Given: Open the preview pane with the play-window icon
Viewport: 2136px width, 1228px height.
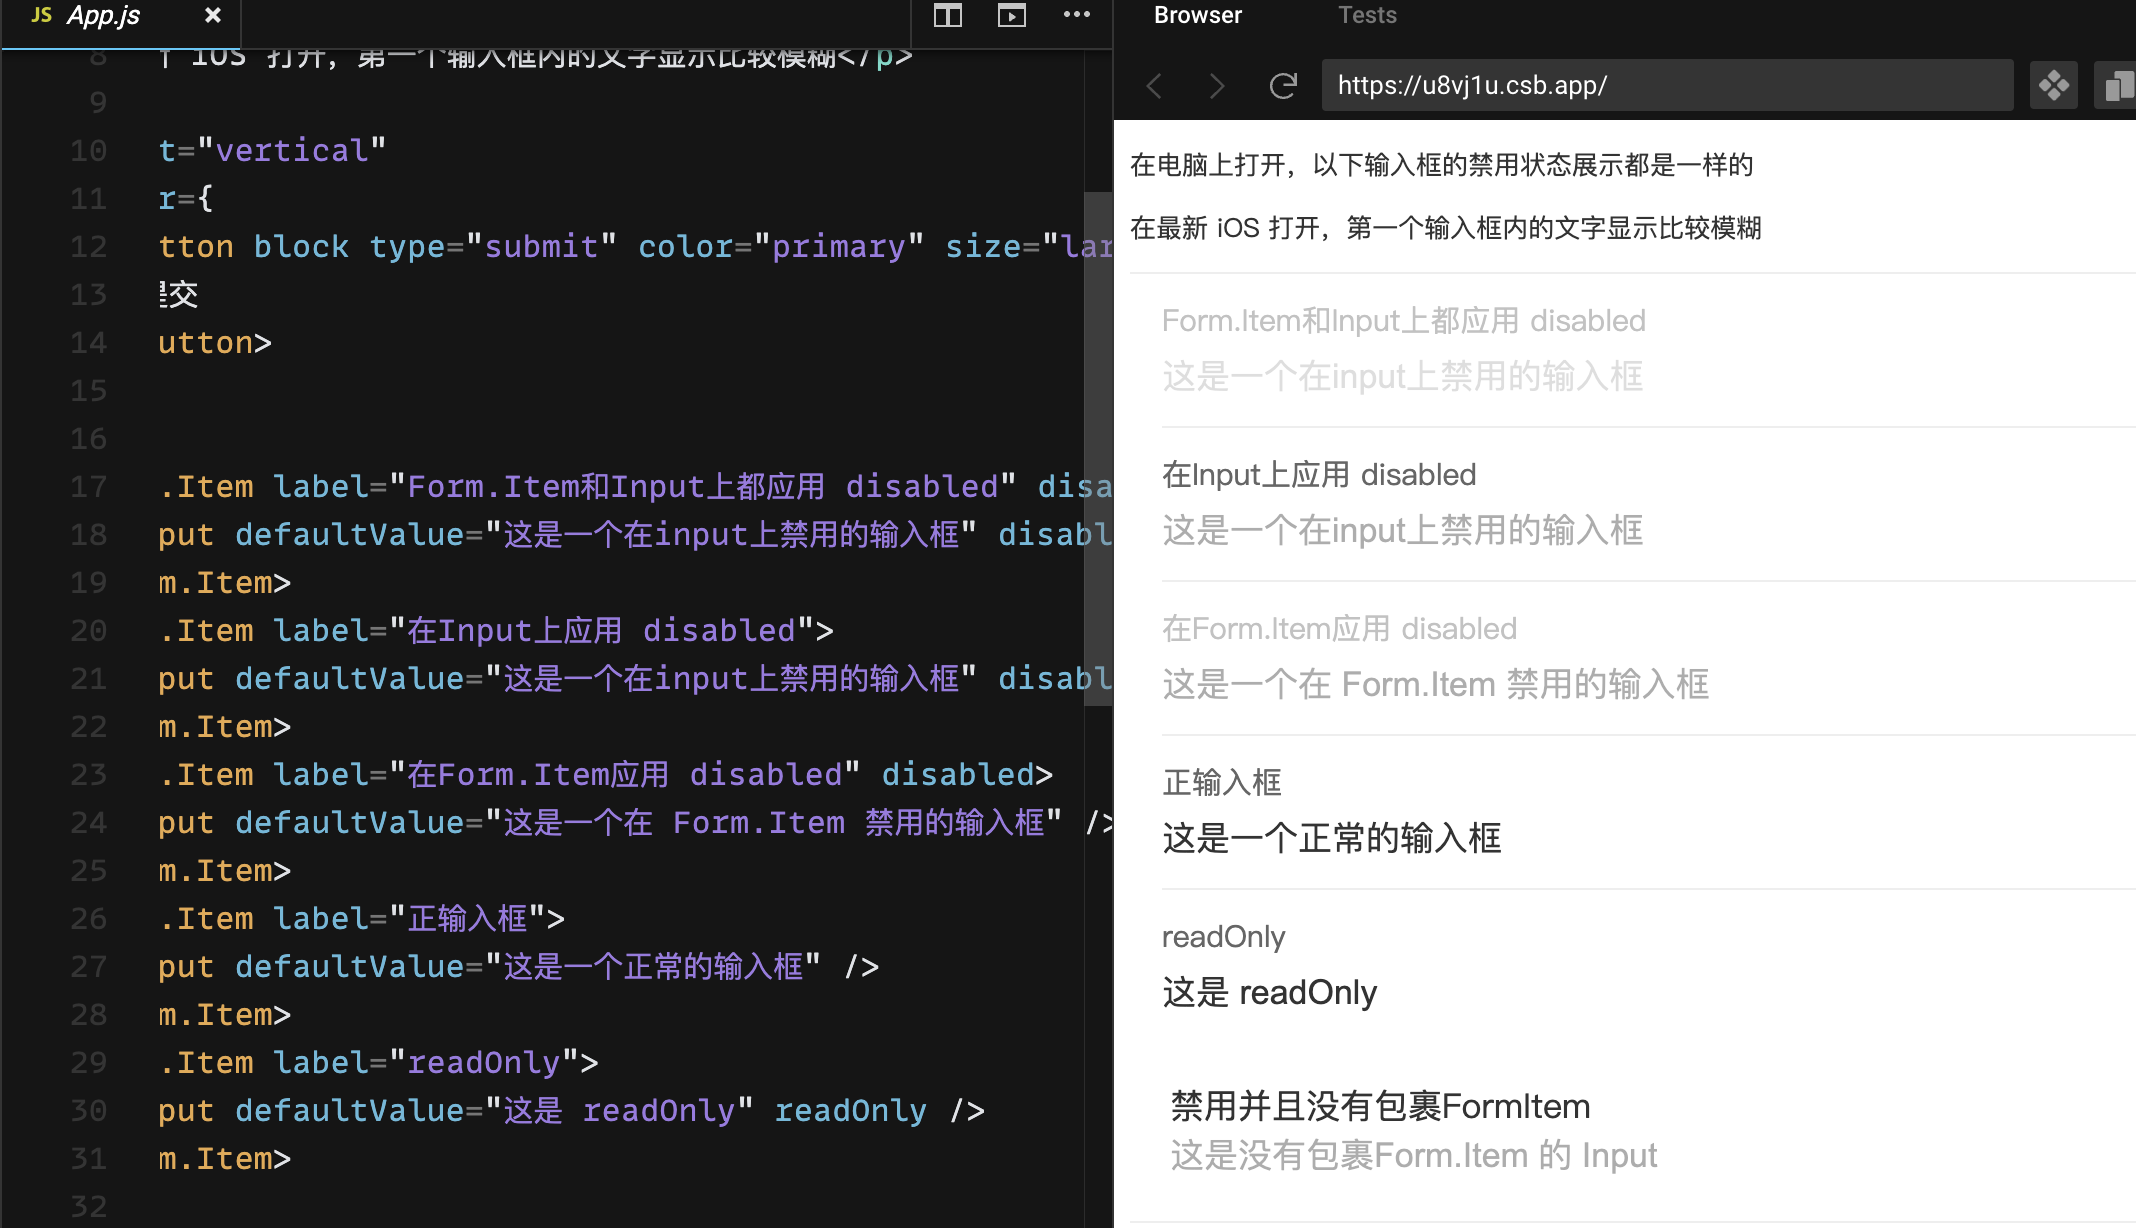Looking at the screenshot, I should (1011, 16).
